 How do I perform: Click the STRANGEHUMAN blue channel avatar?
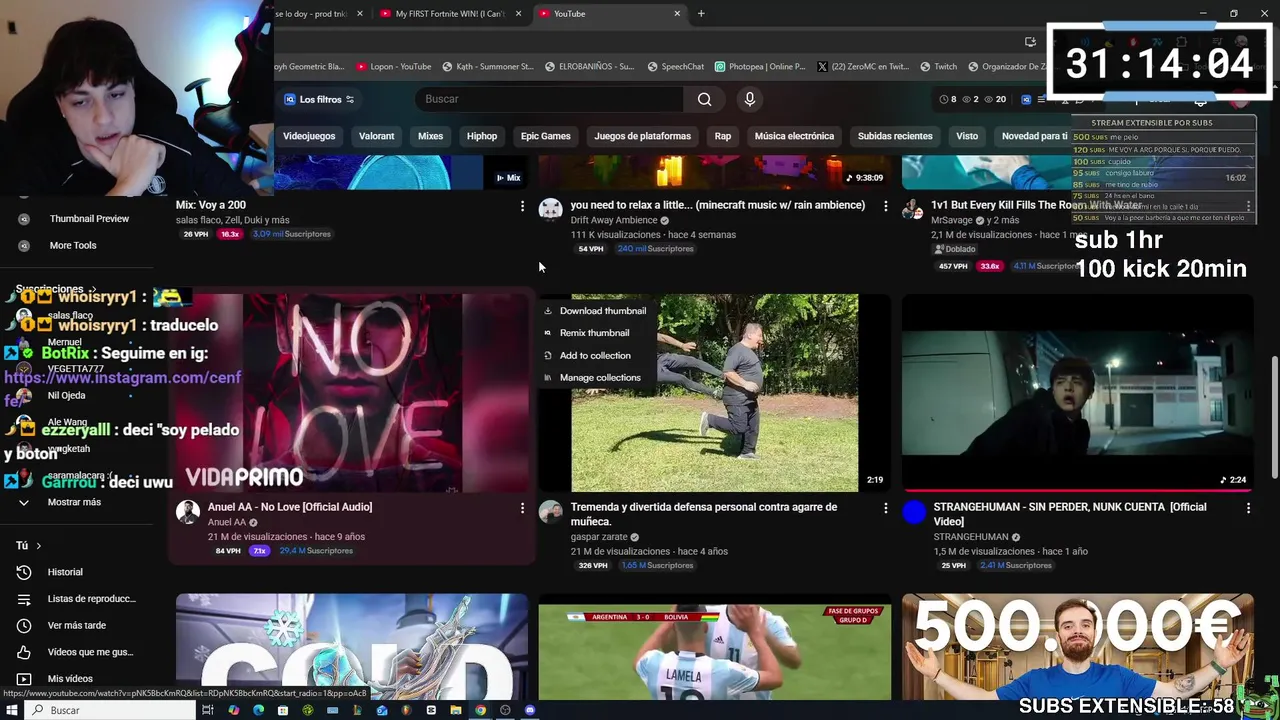pyautogui.click(x=914, y=512)
